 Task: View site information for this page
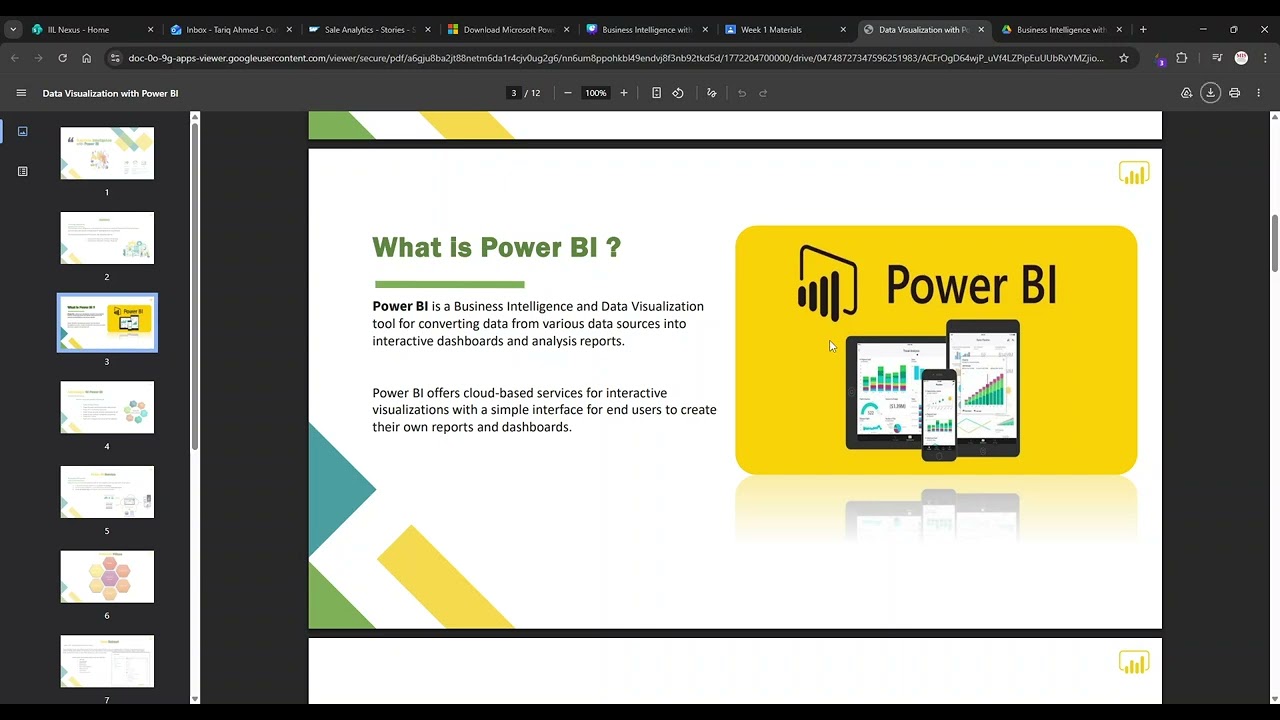click(115, 58)
